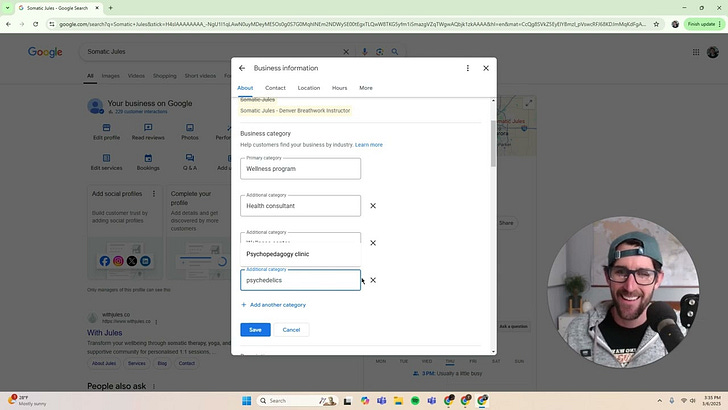Click the Blog sitelink chip
This screenshot has height=410, width=728.
click(162, 364)
